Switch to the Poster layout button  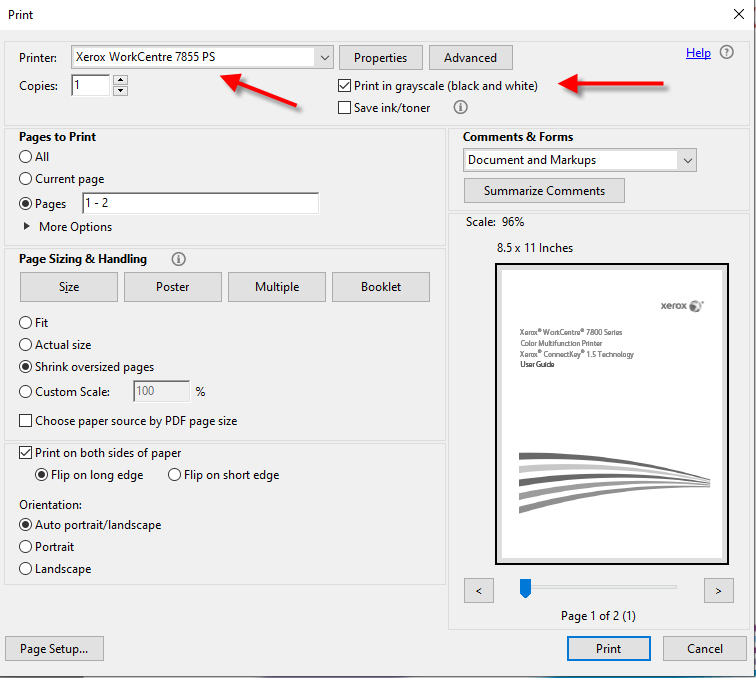click(x=173, y=287)
